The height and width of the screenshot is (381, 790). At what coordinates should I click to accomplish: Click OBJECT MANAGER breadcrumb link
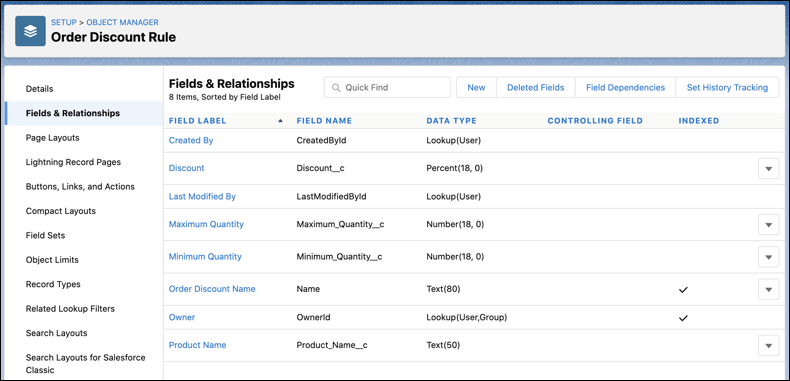pyautogui.click(x=122, y=22)
